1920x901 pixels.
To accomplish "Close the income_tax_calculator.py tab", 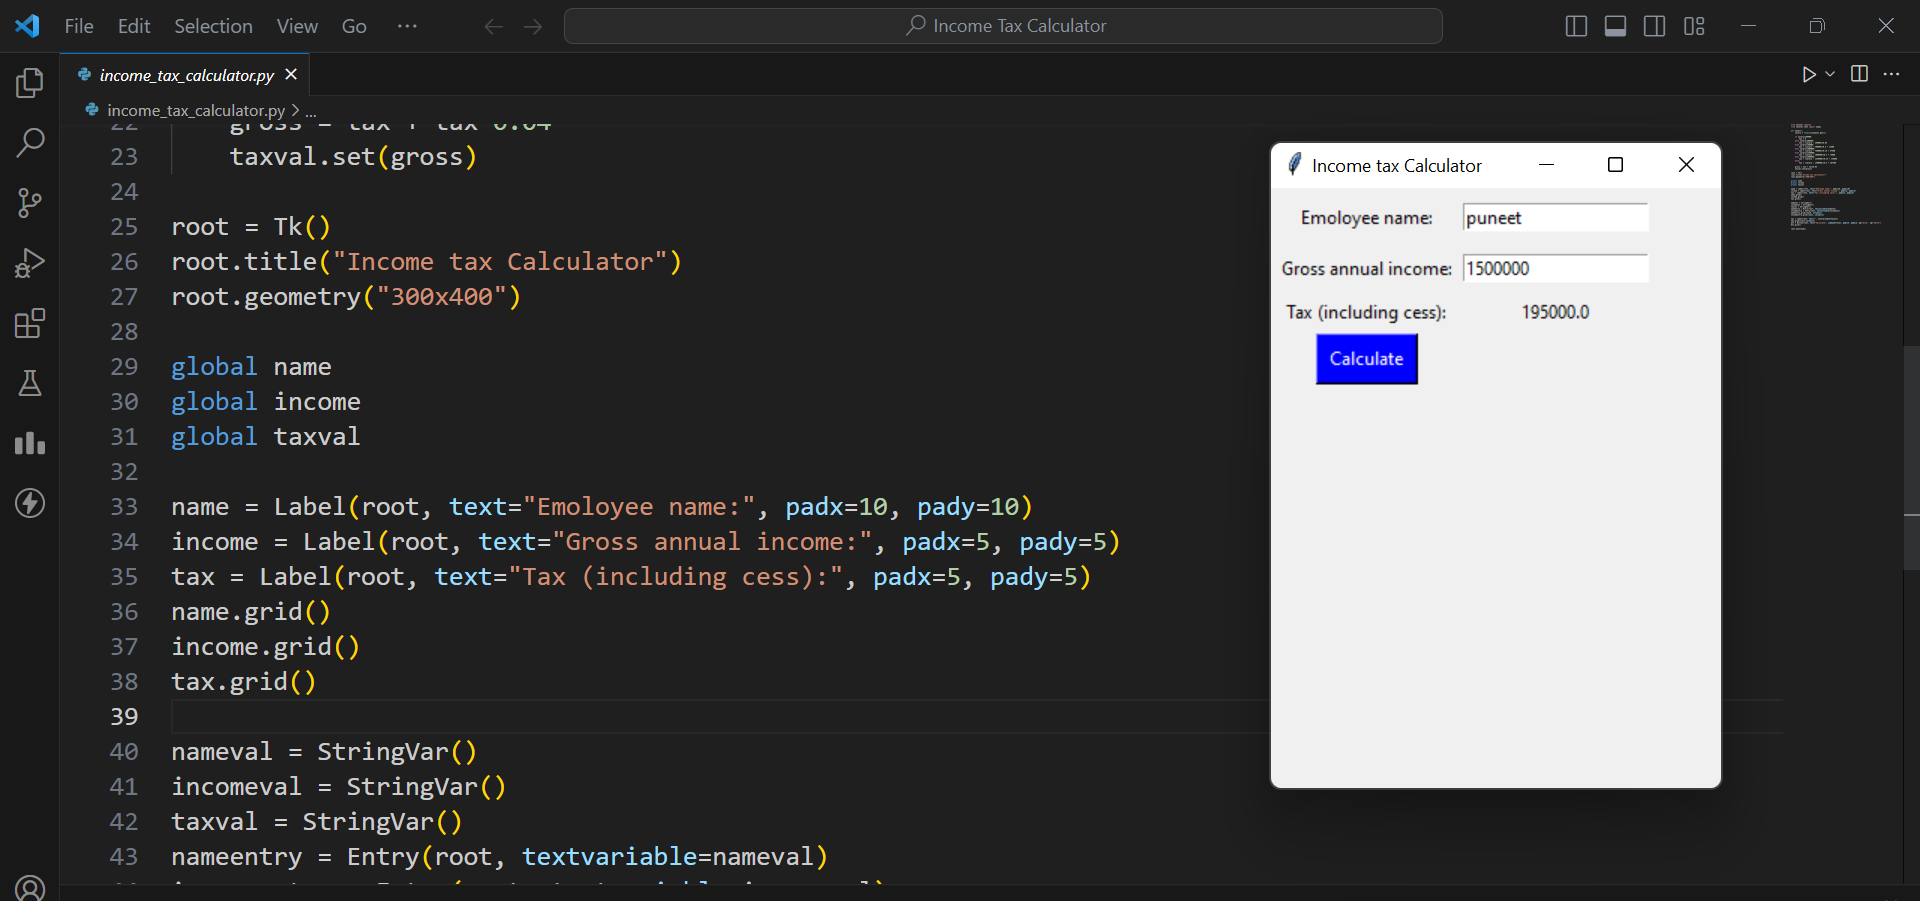I will point(291,74).
